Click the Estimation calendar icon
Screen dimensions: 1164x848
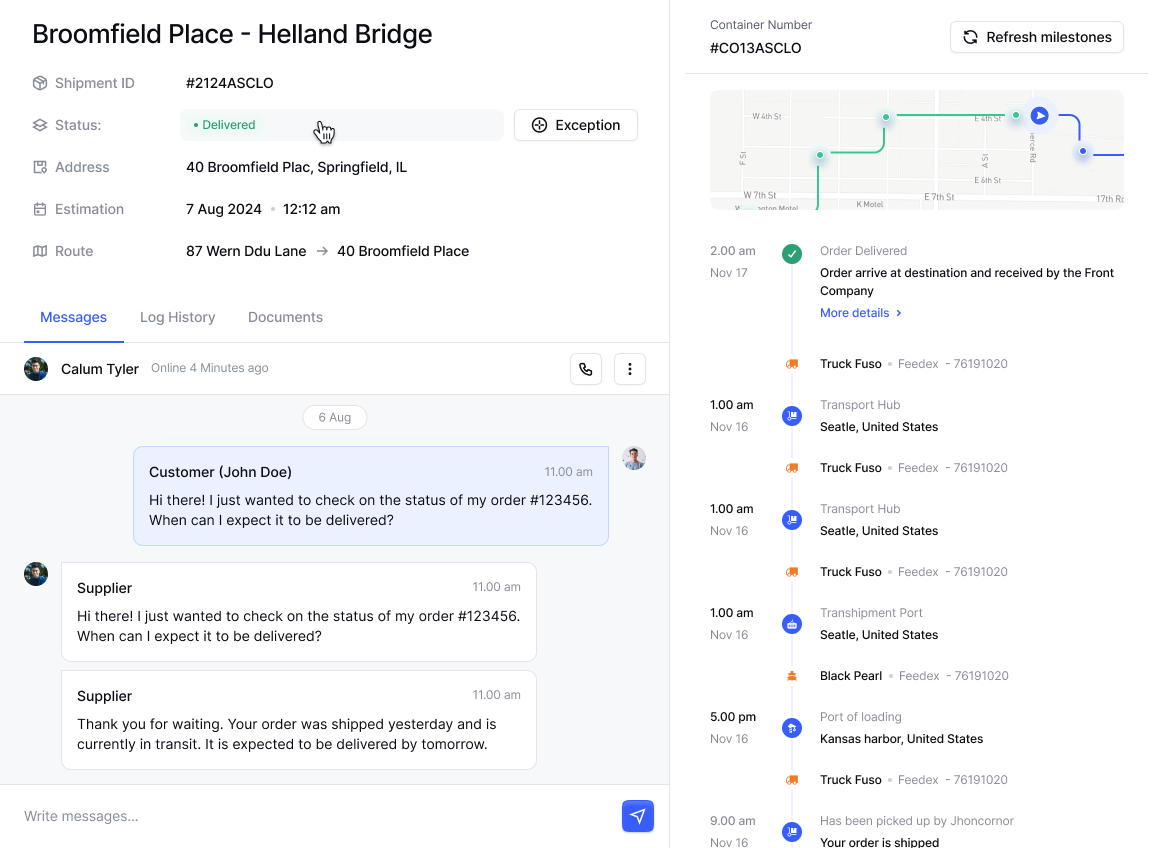[x=40, y=209]
